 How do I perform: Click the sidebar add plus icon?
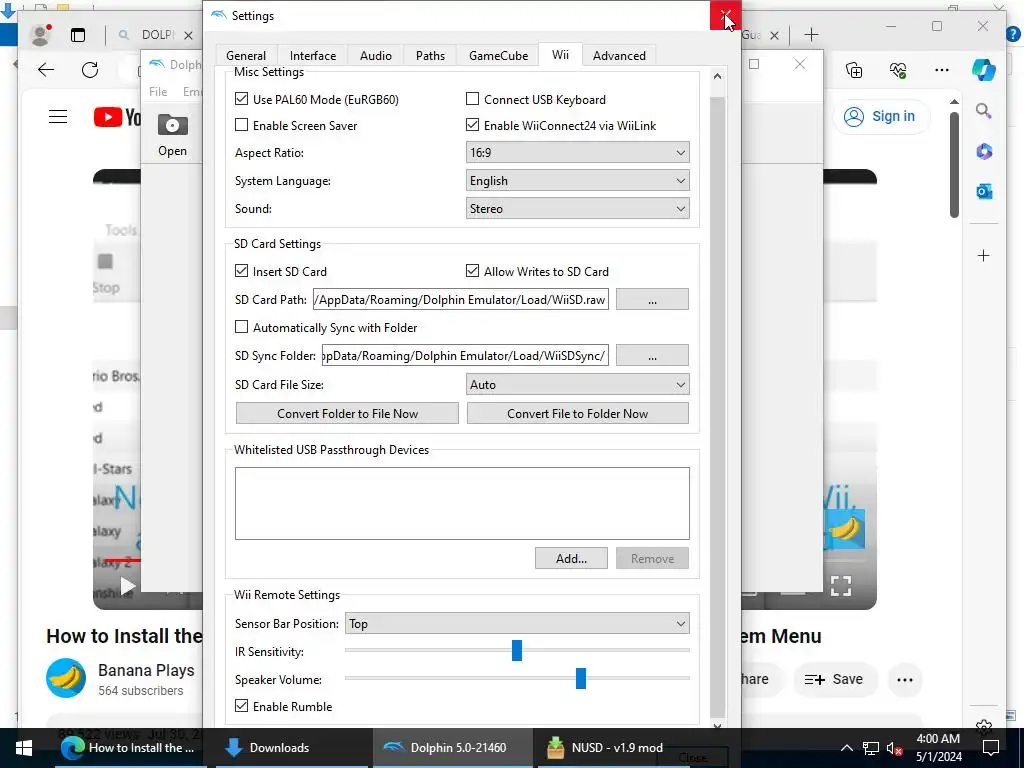[x=984, y=255]
